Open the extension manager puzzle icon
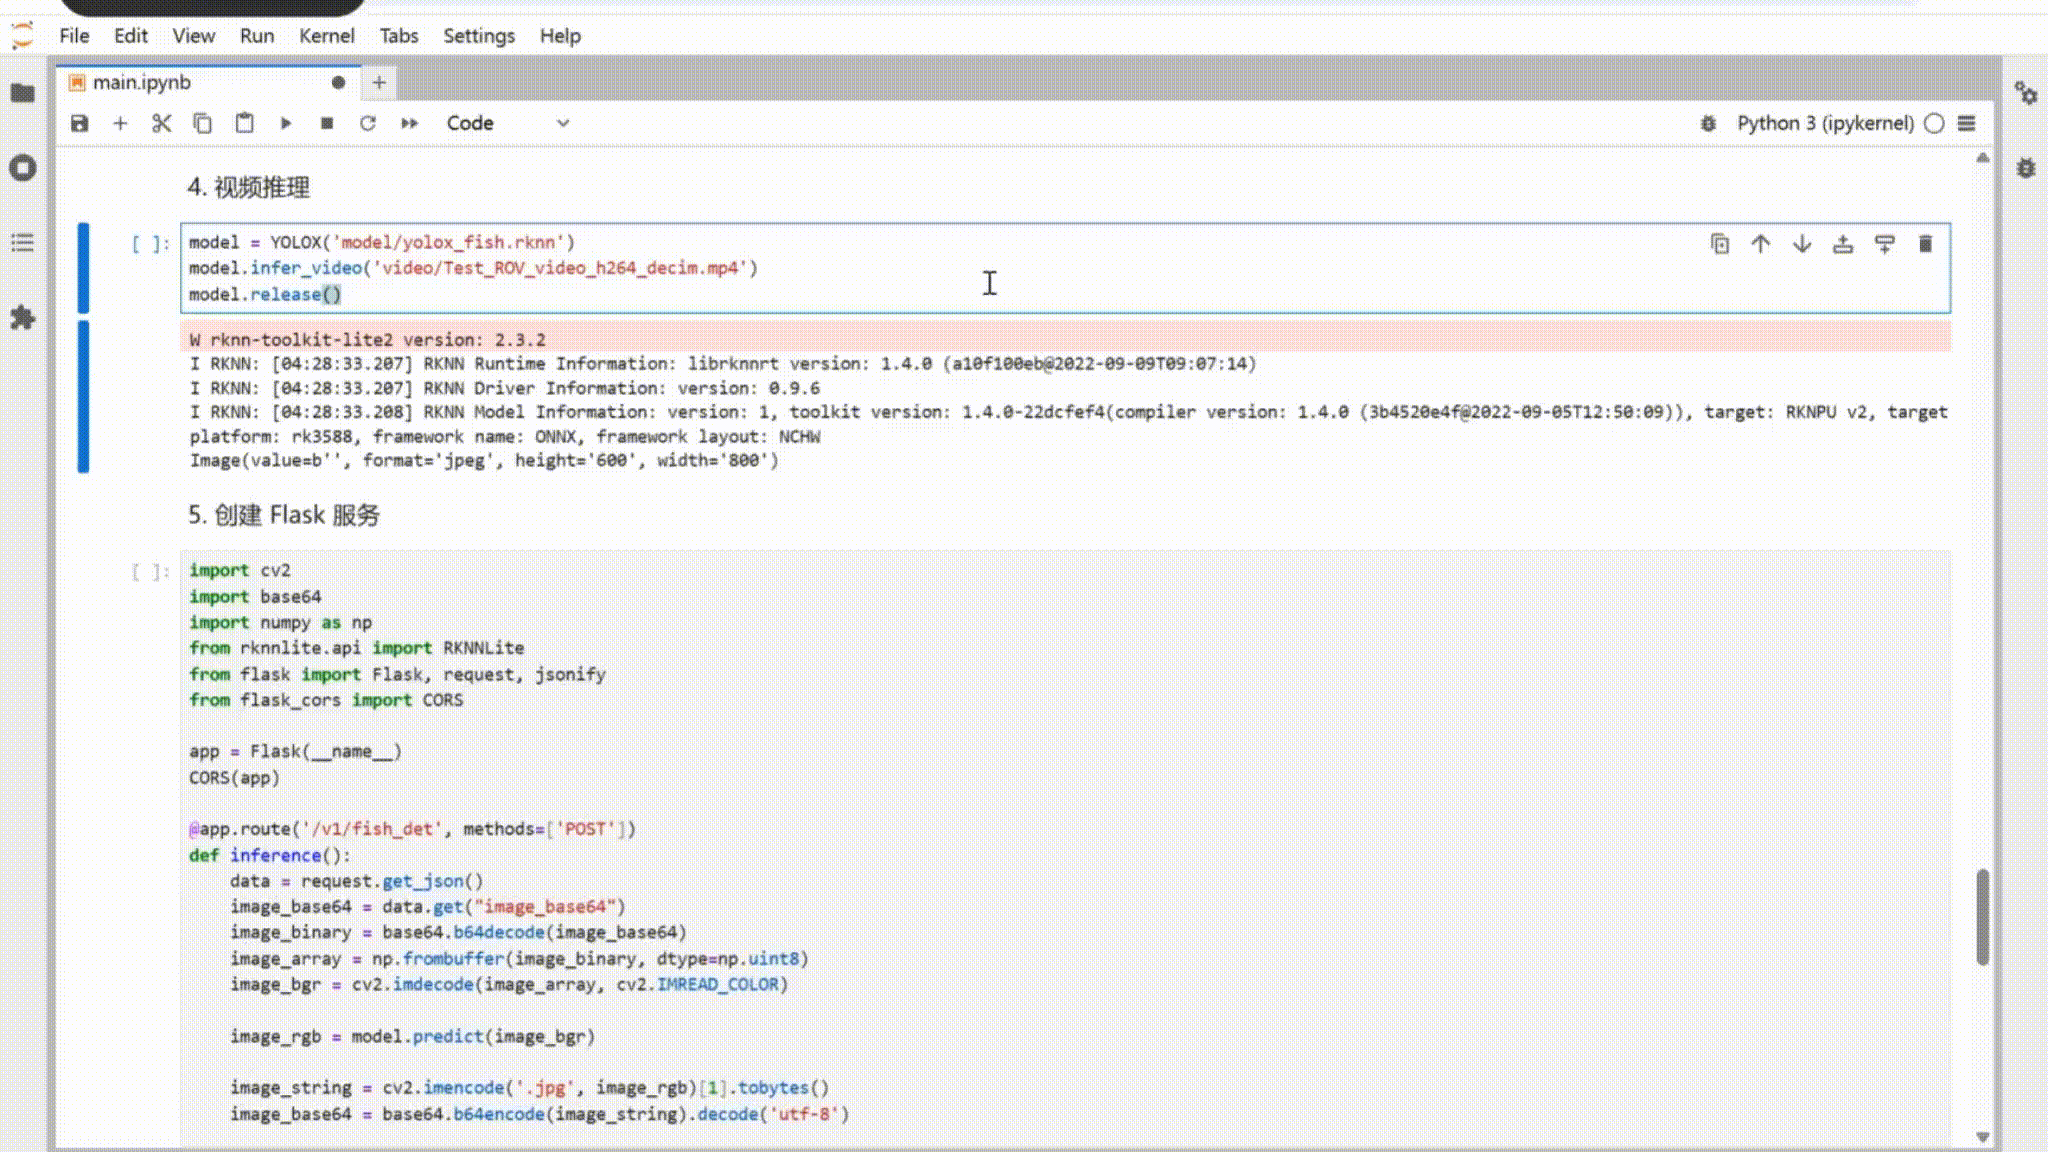The height and width of the screenshot is (1152, 2048). coord(23,318)
